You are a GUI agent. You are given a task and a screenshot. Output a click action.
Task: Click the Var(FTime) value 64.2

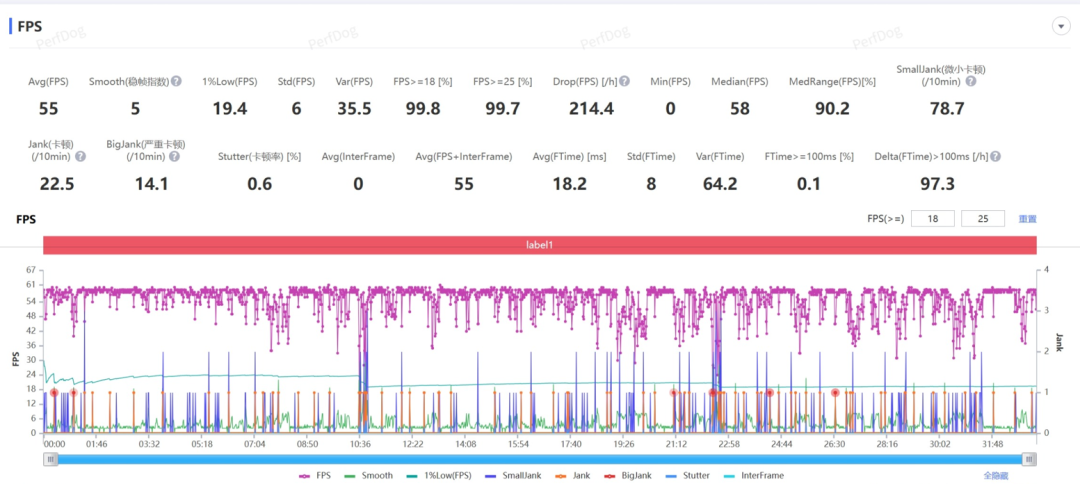pos(720,184)
